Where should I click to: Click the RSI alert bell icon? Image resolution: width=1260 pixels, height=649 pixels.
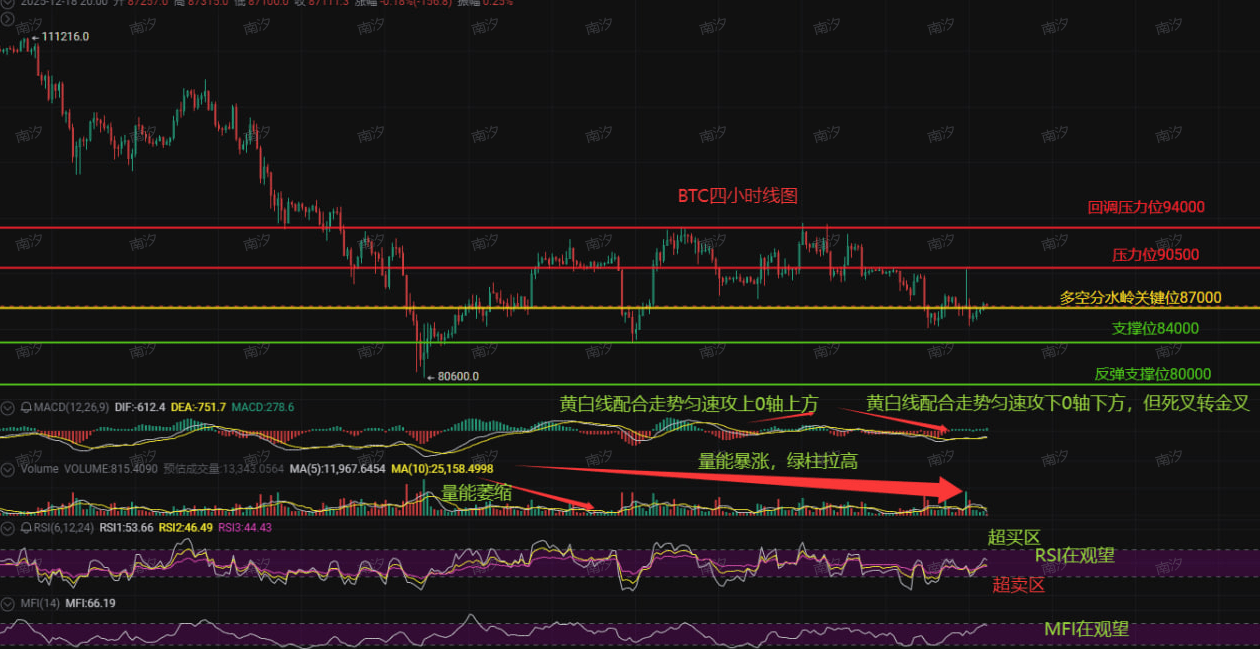pyautogui.click(x=26, y=527)
